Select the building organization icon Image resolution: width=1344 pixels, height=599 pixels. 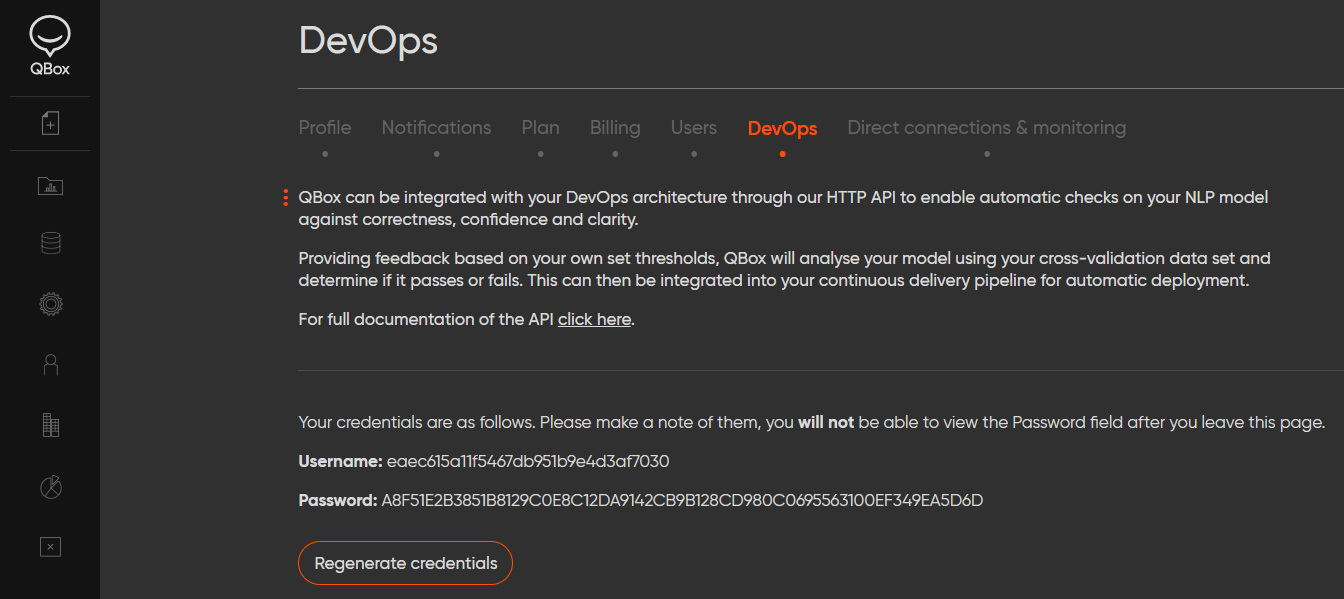tap(50, 425)
